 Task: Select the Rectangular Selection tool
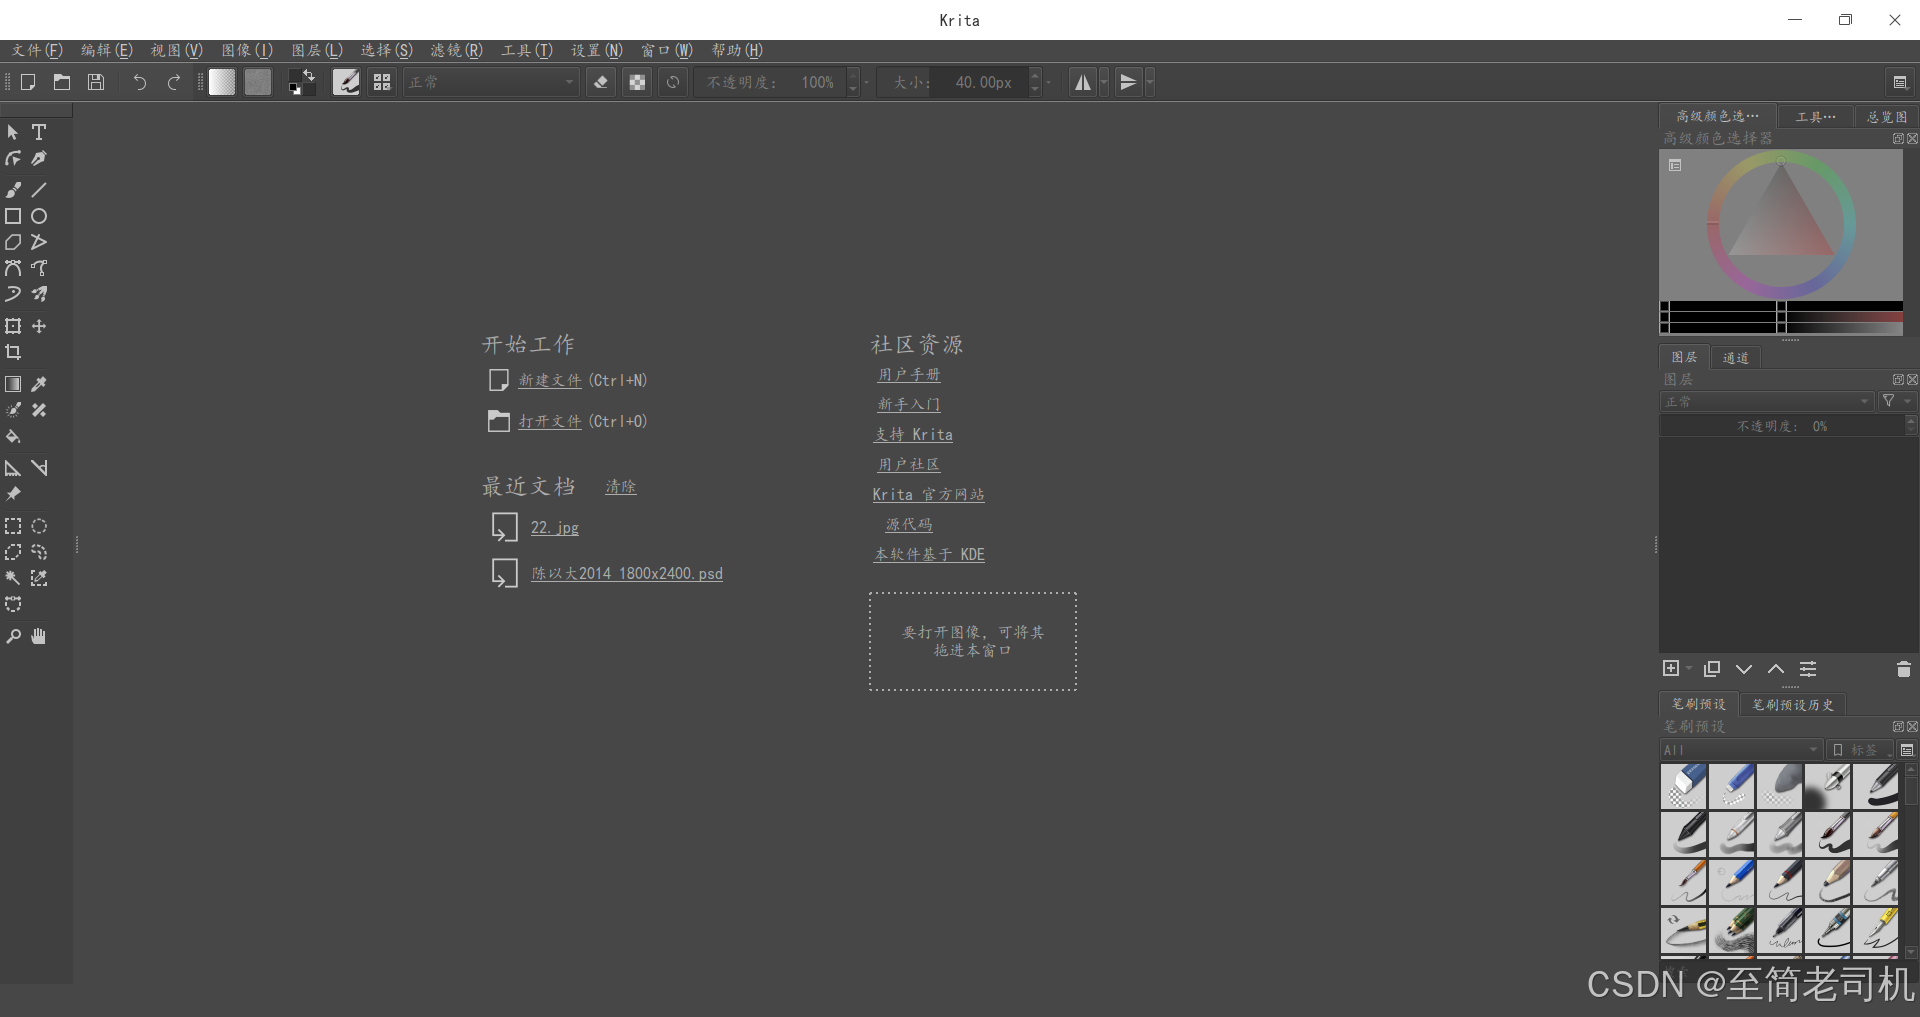[13, 526]
